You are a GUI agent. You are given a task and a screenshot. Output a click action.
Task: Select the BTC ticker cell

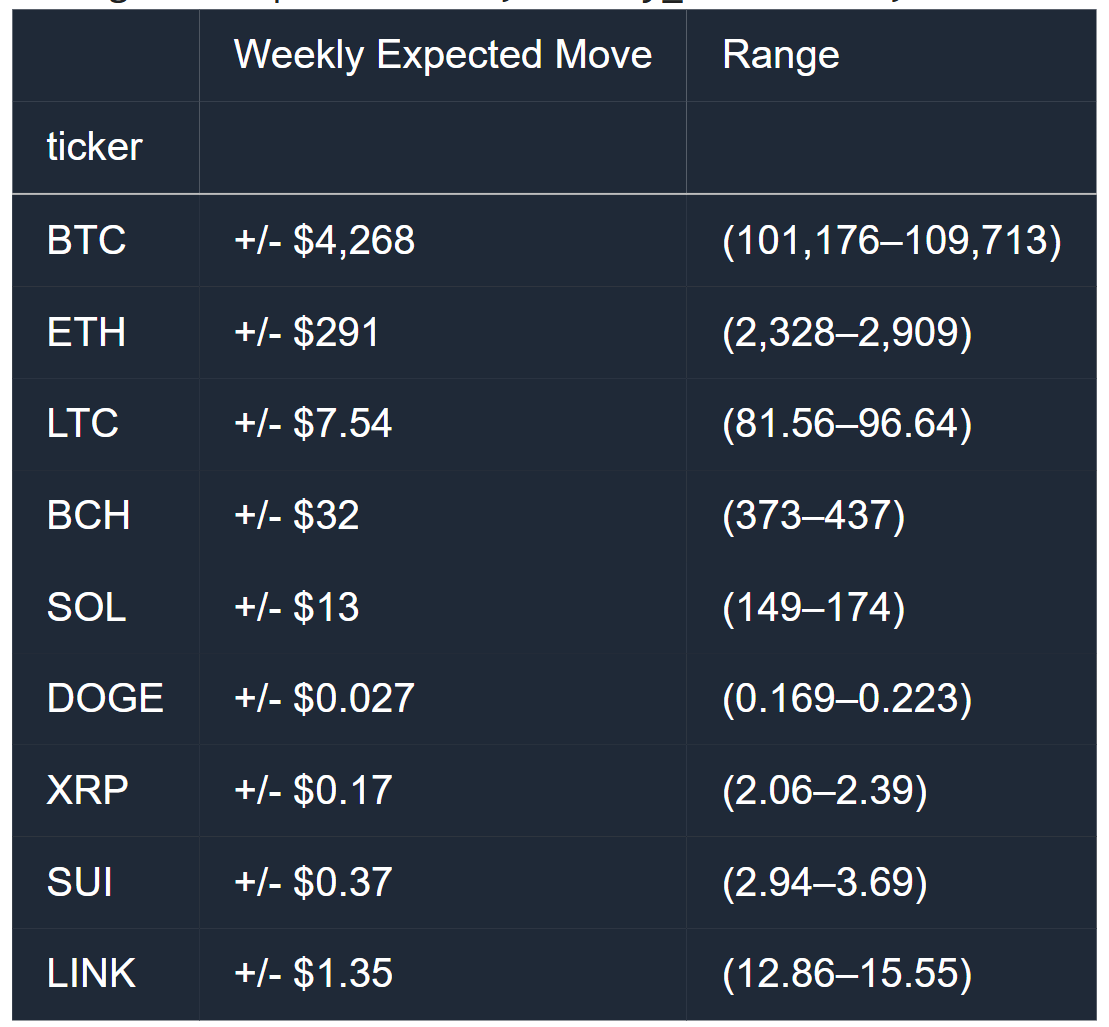pyautogui.click(x=86, y=241)
